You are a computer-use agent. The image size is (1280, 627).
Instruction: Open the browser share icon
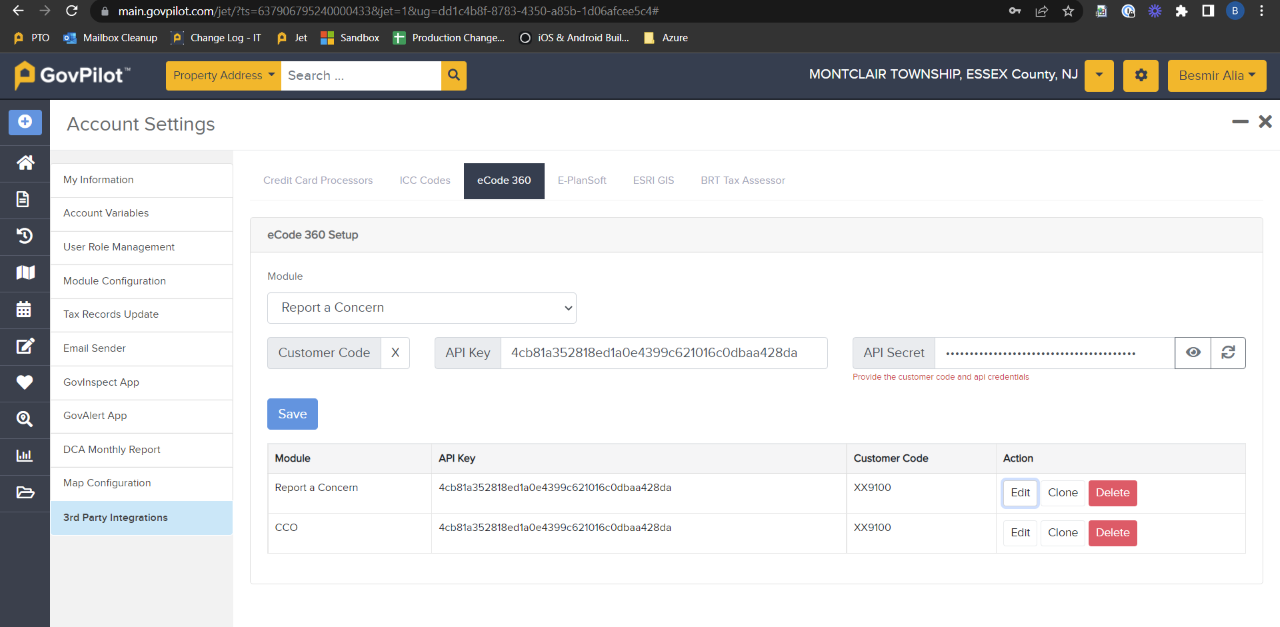(x=1041, y=11)
